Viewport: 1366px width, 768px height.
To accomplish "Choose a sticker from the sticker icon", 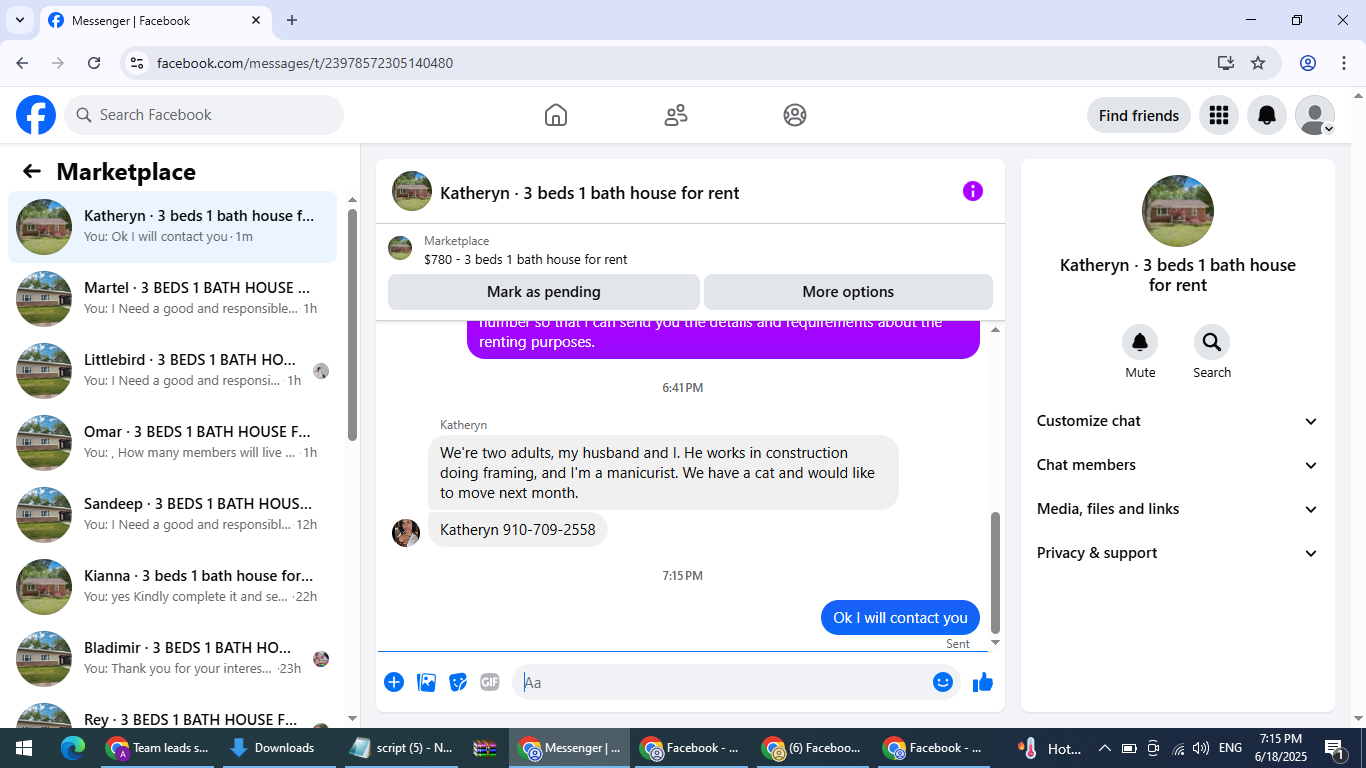I will pyautogui.click(x=459, y=682).
